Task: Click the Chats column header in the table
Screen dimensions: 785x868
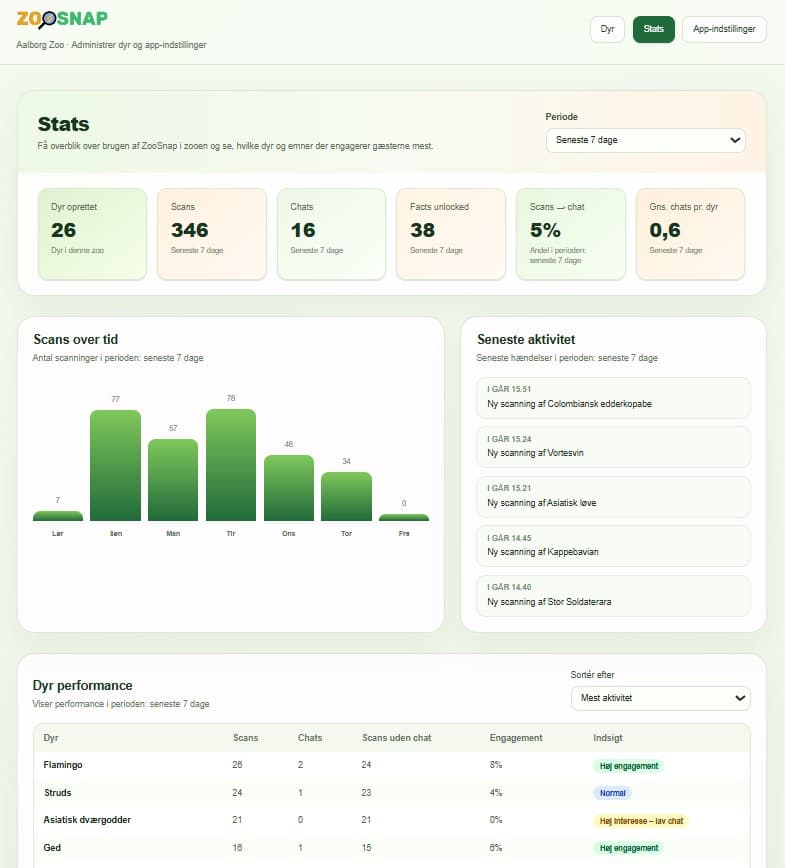Action: [310, 738]
